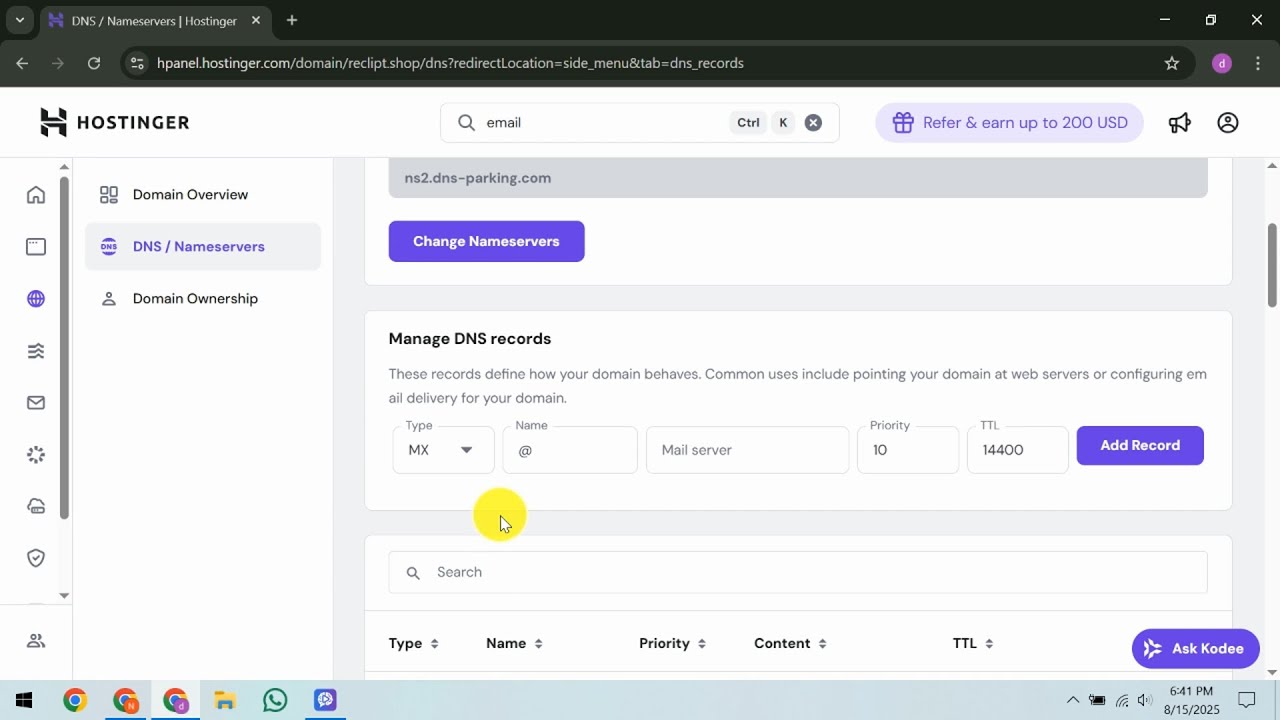Open the announcements megaphone icon
1280x720 pixels.
click(x=1180, y=122)
